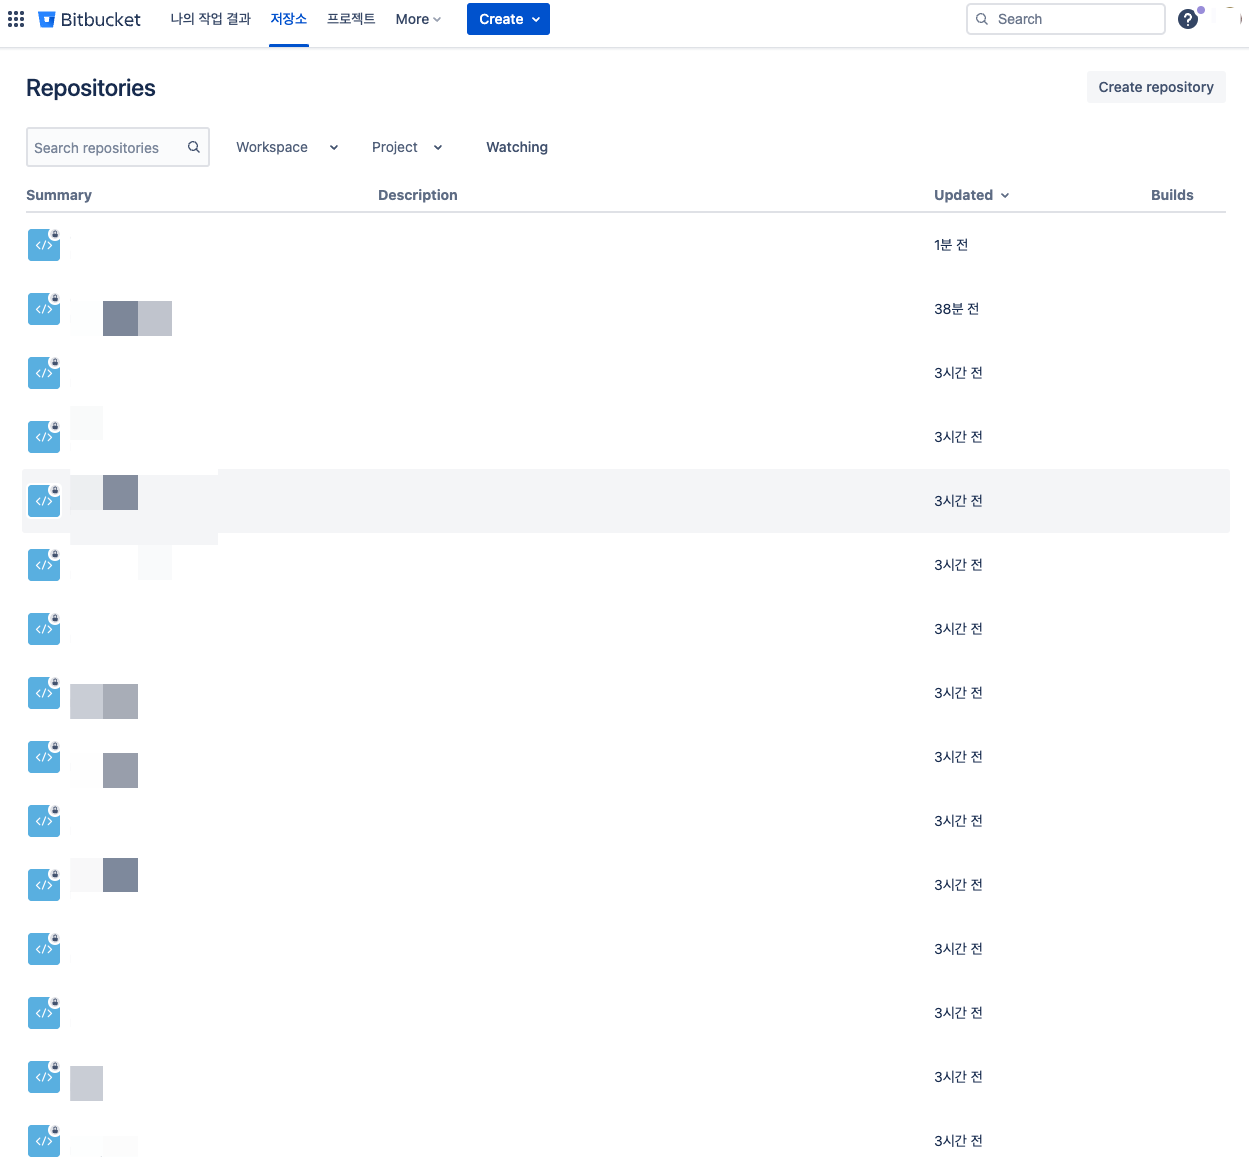Expand the Project filter dropdown
The image size is (1249, 1159).
pos(407,147)
